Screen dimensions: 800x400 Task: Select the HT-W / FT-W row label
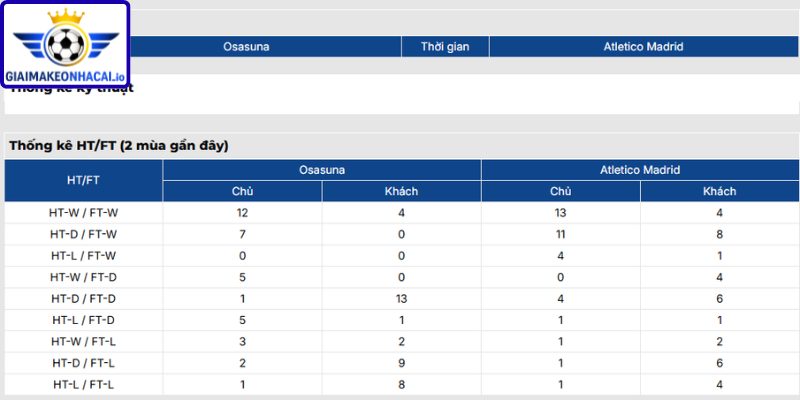83,213
